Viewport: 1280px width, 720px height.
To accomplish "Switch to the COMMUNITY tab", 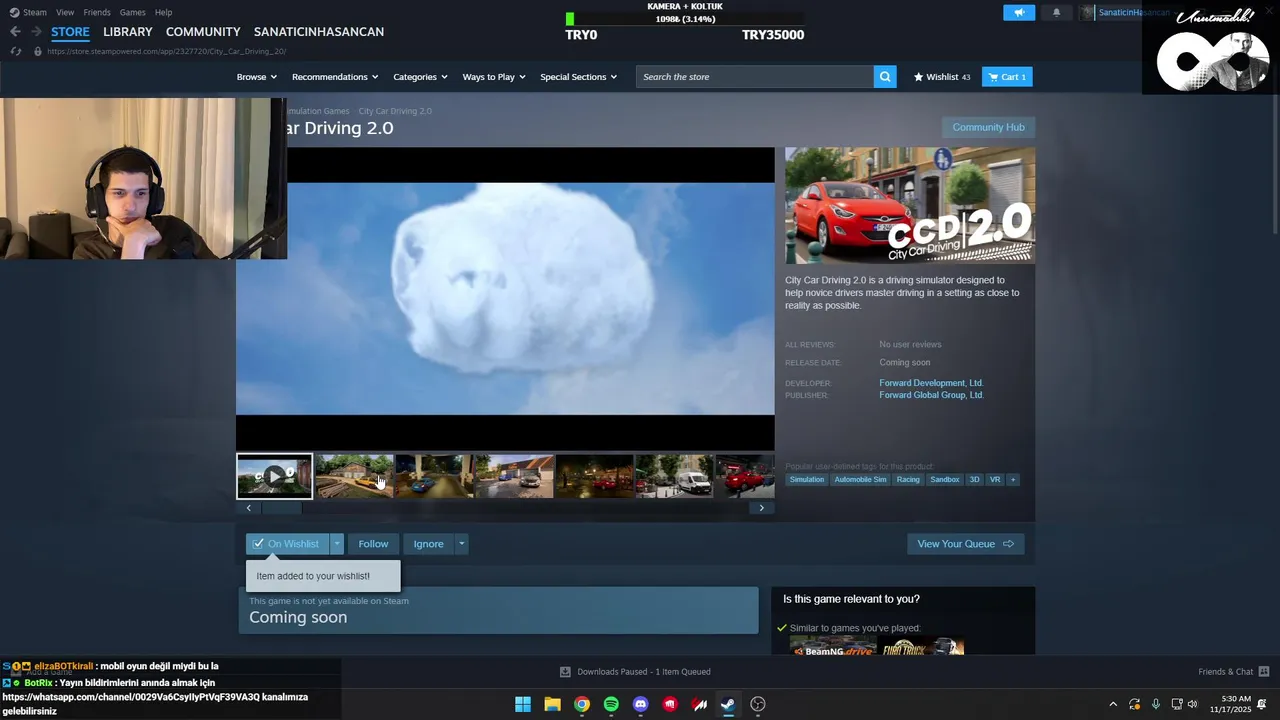I will point(203,32).
